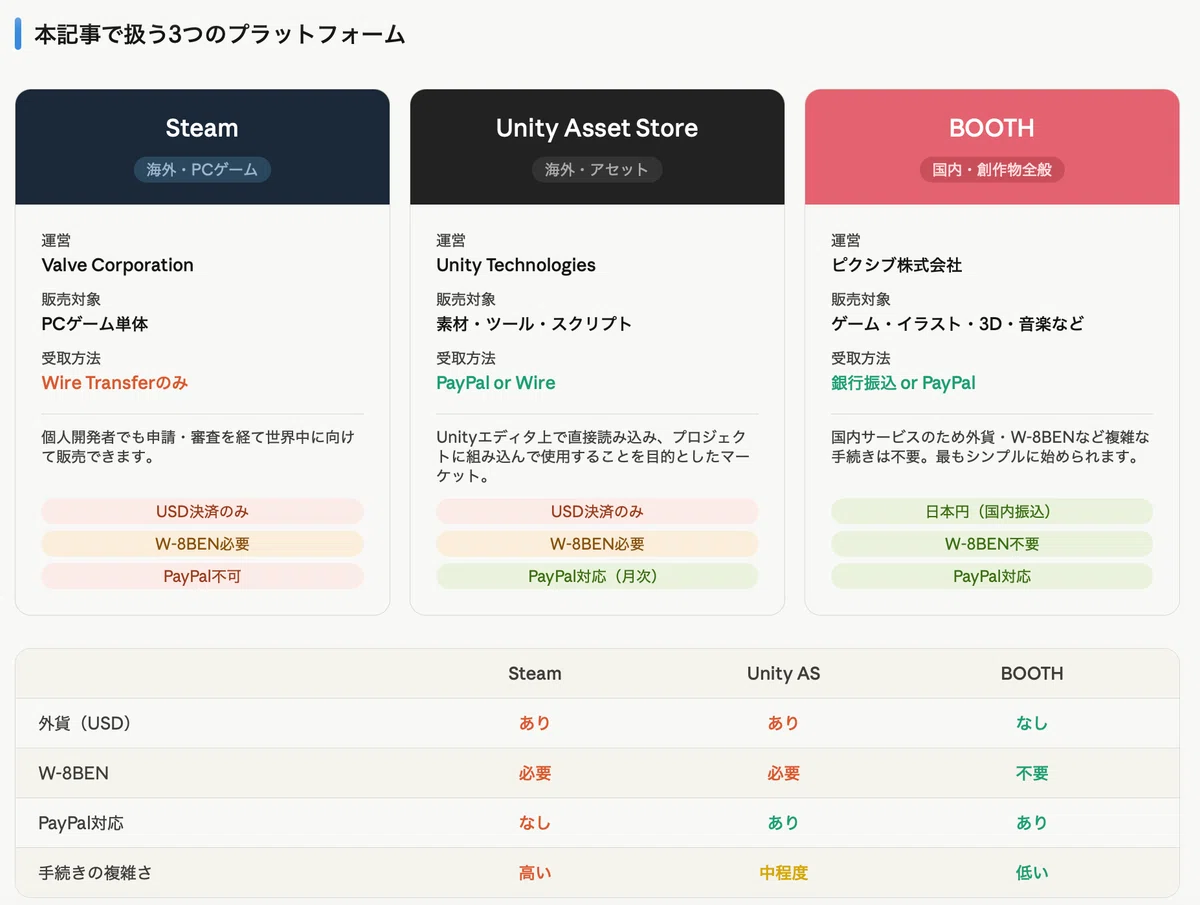Image resolution: width=1200 pixels, height=905 pixels.
Task: Select W-8BEN必要 pill in the Unity card
Action: (x=597, y=544)
